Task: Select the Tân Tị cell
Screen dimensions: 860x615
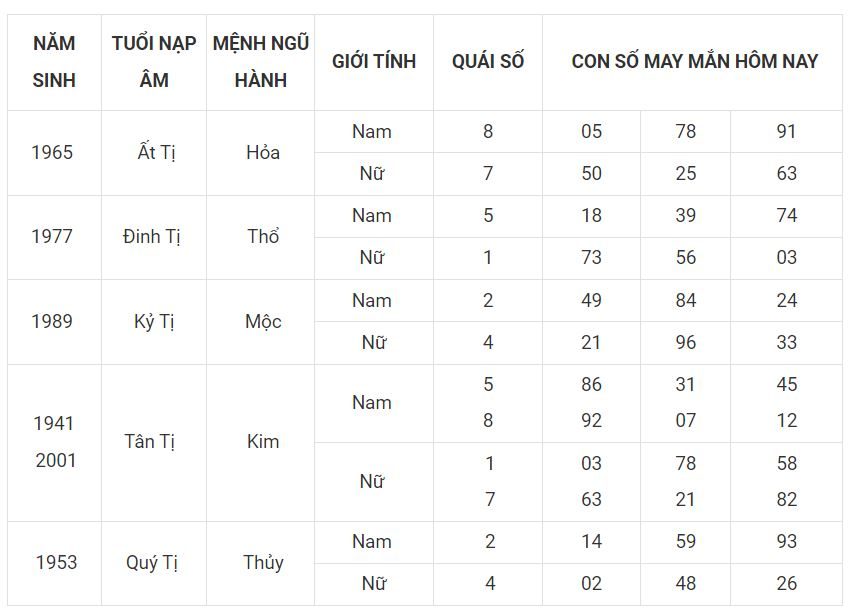Action: tap(154, 441)
